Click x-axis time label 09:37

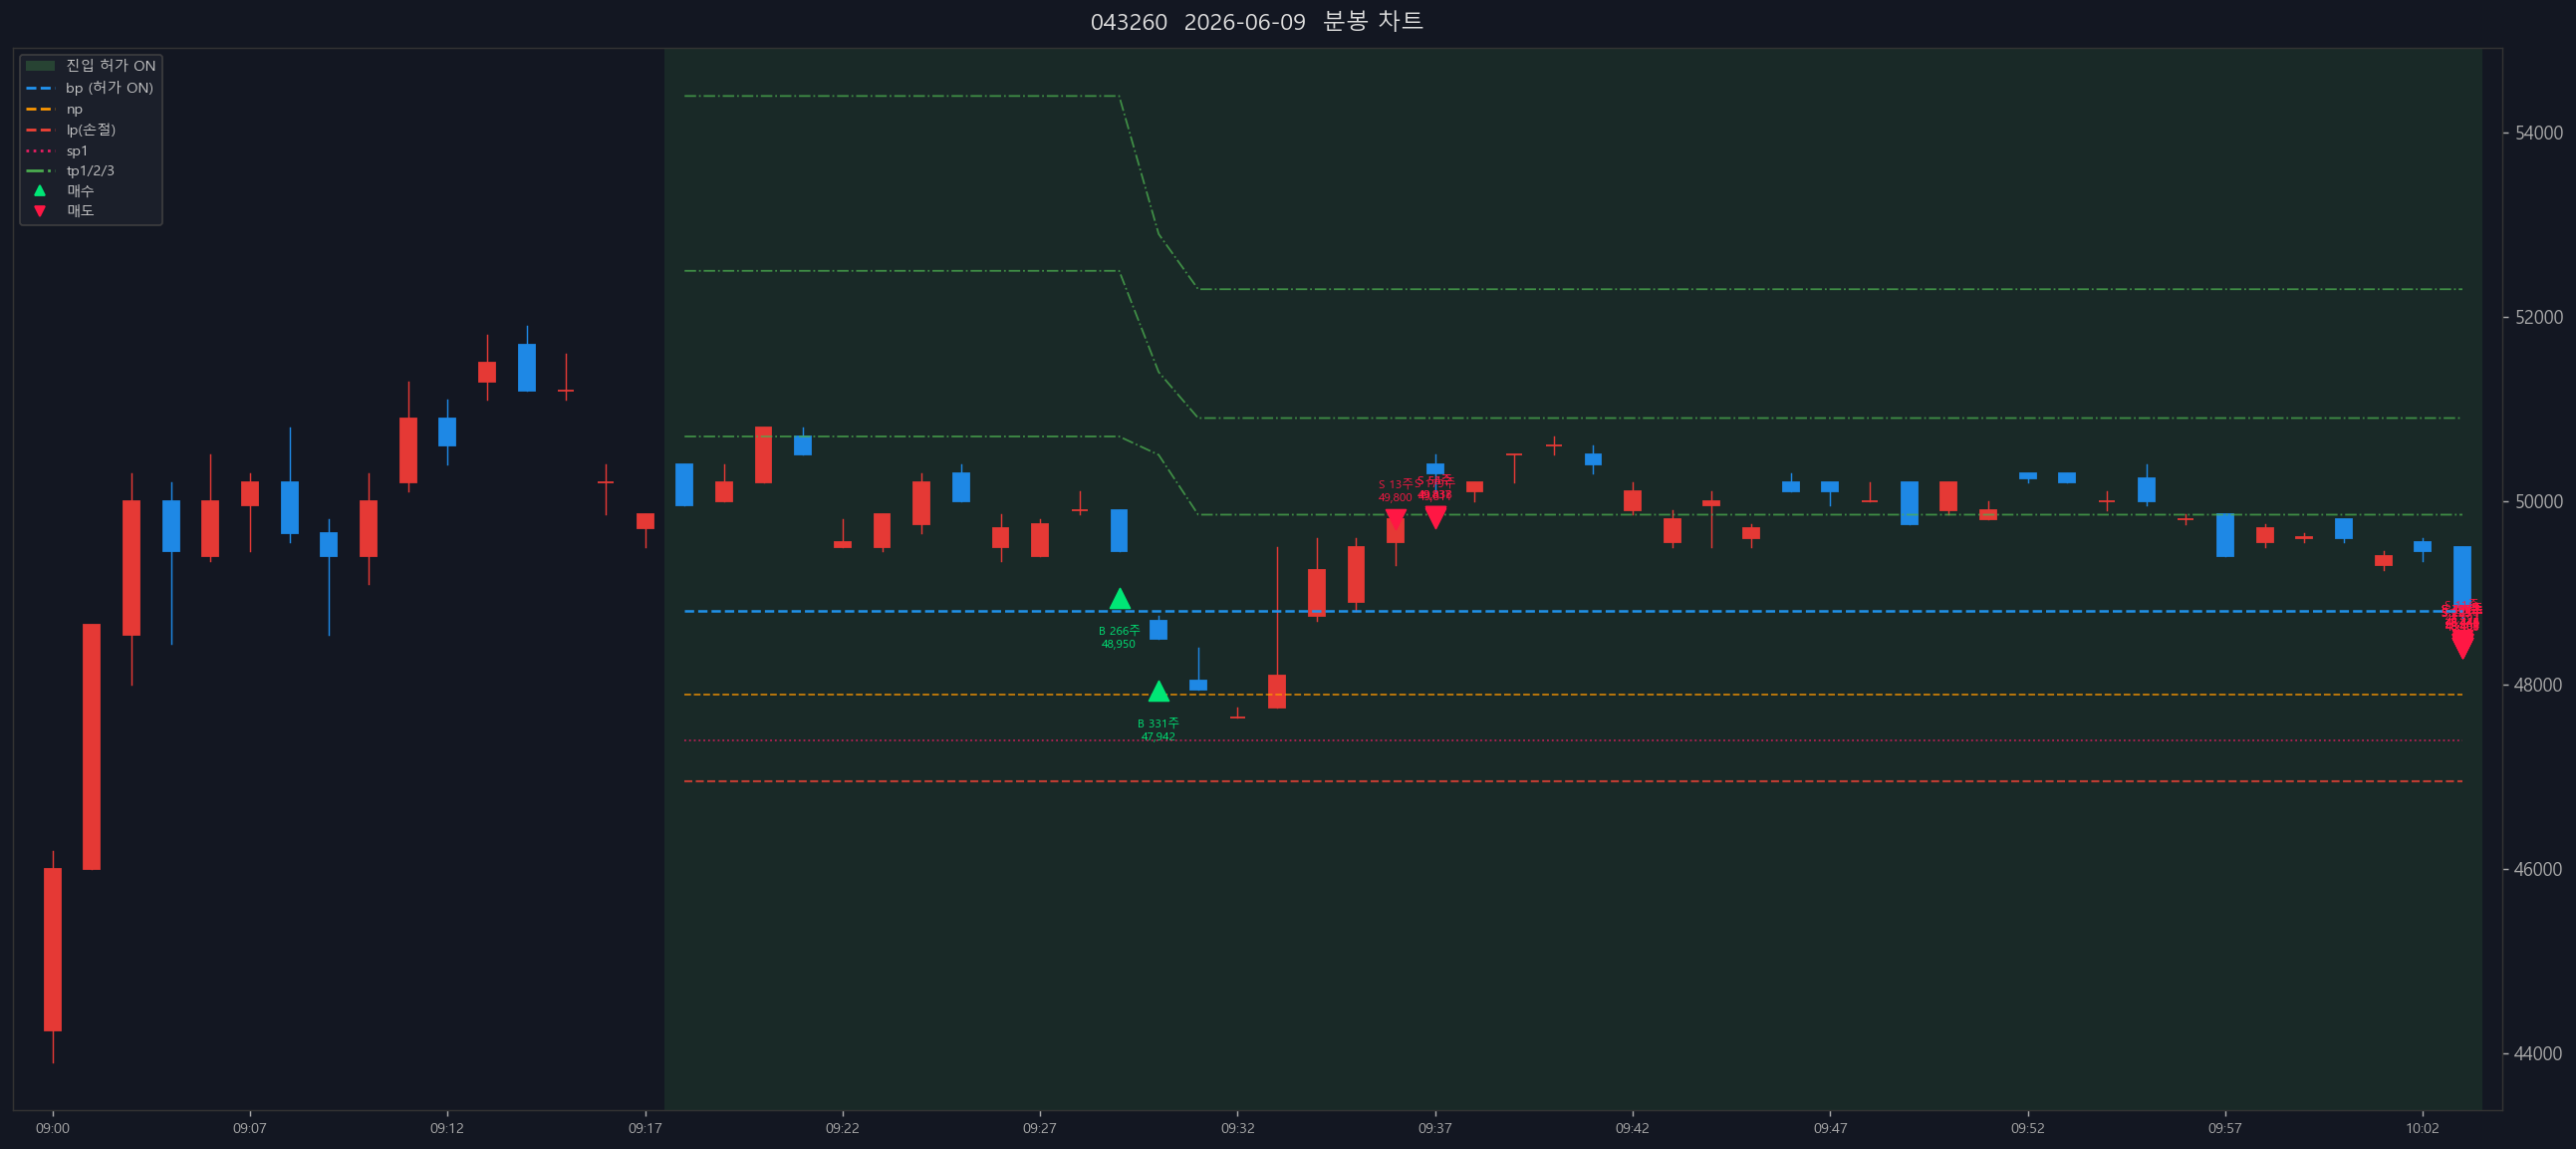click(1435, 1128)
